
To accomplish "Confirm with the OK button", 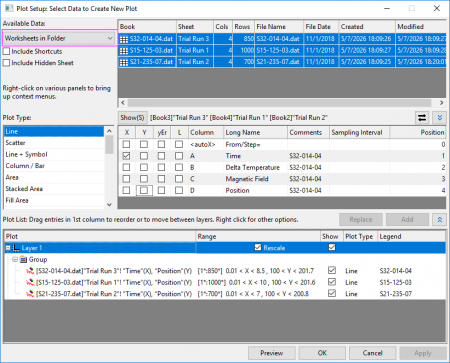I will (x=322, y=353).
